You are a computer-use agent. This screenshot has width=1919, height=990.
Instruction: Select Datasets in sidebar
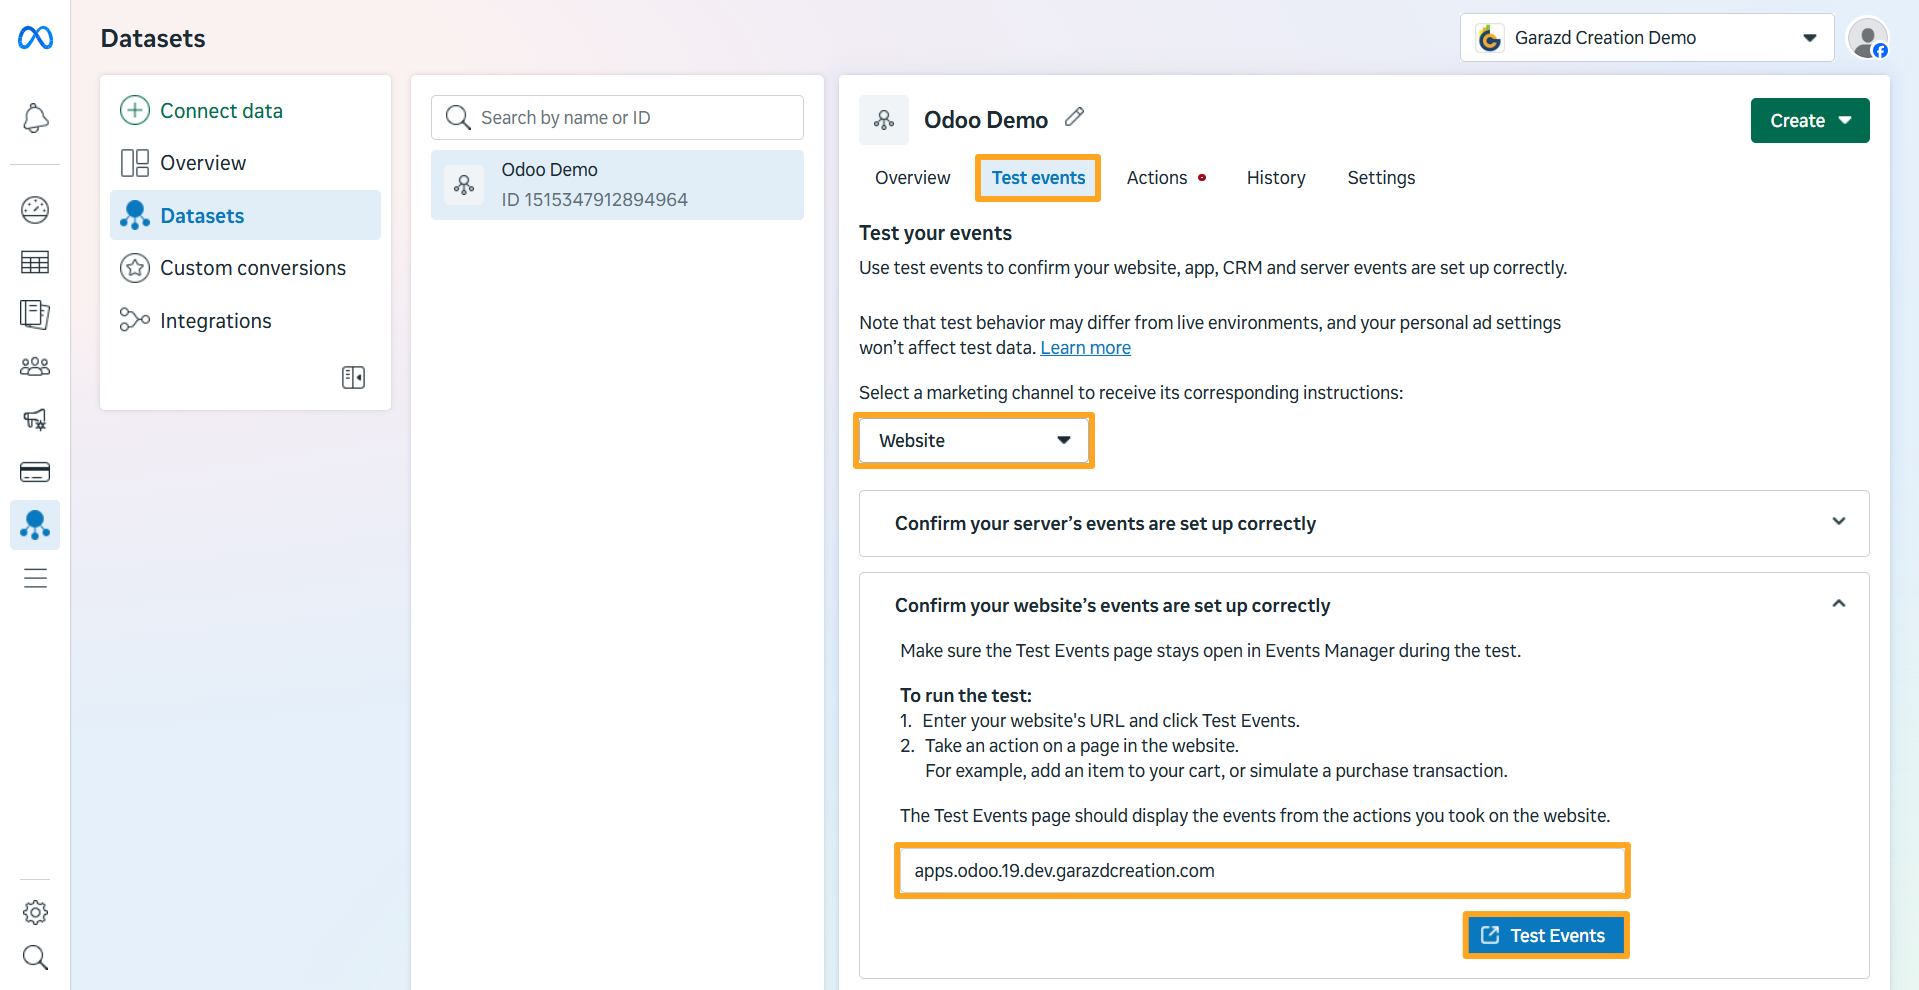[x=245, y=215]
